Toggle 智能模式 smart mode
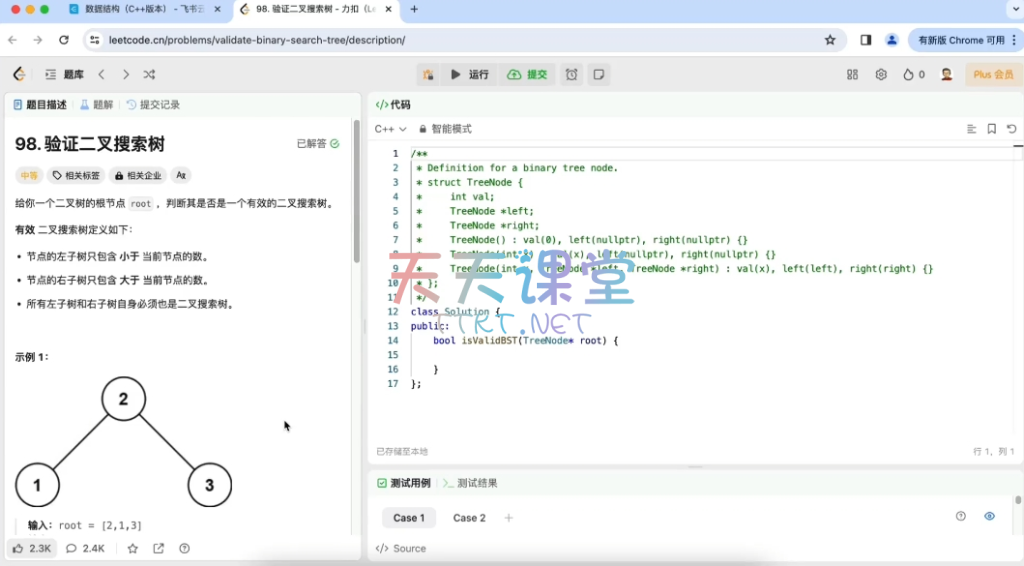The image size is (1024, 566). (x=445, y=129)
